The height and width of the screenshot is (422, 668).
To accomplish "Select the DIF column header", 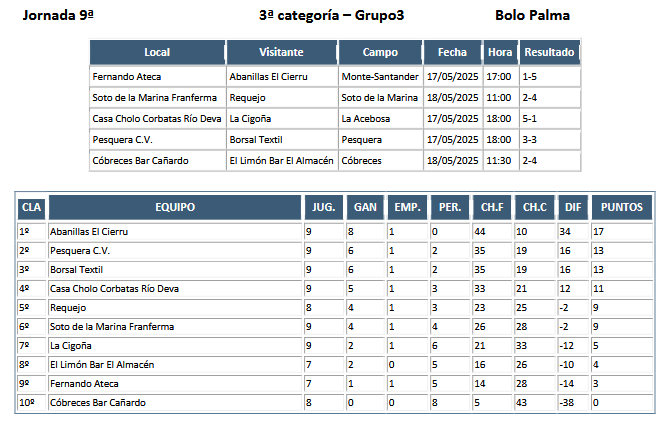I will click(573, 207).
